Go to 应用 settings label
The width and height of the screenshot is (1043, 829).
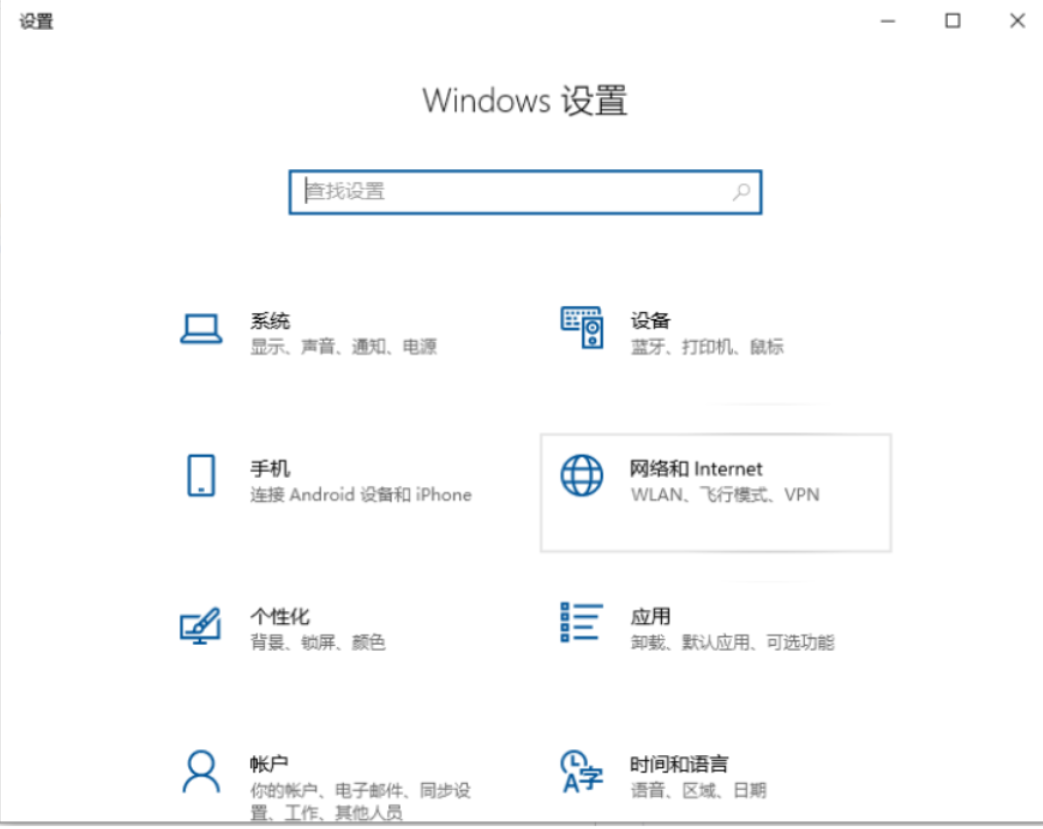(650, 616)
